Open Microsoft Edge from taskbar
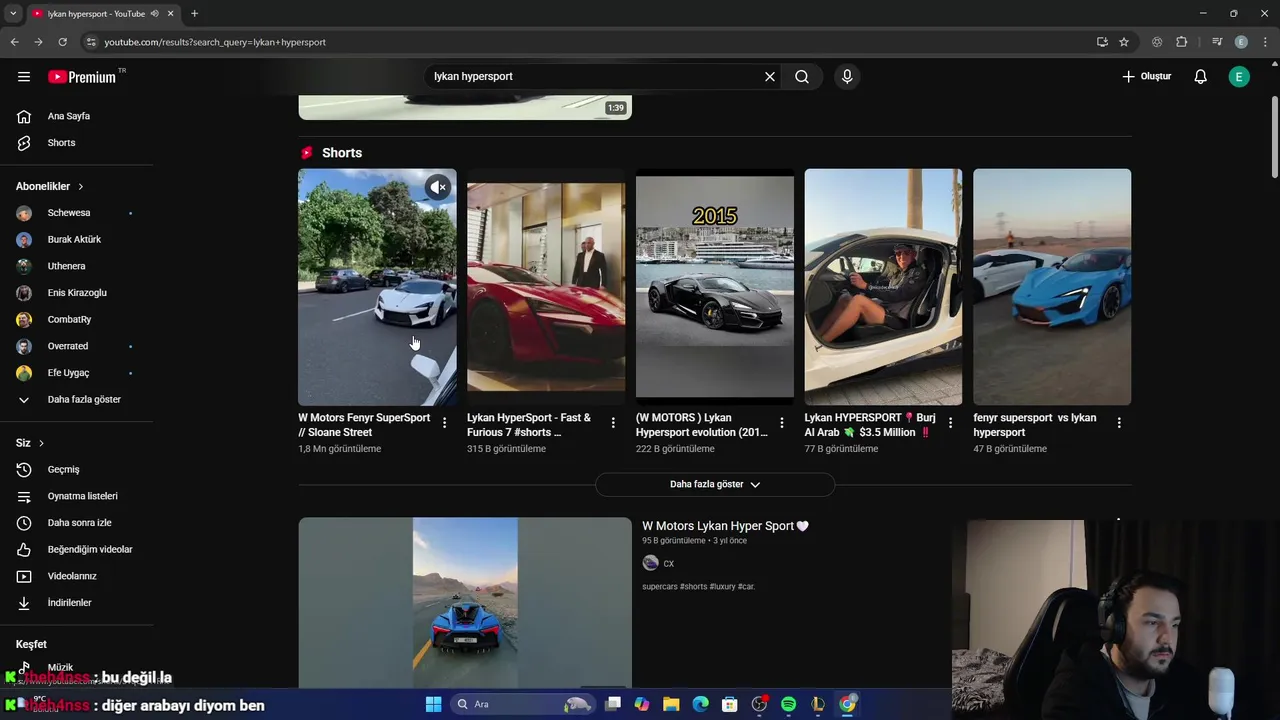The width and height of the screenshot is (1280, 720). tap(701, 704)
